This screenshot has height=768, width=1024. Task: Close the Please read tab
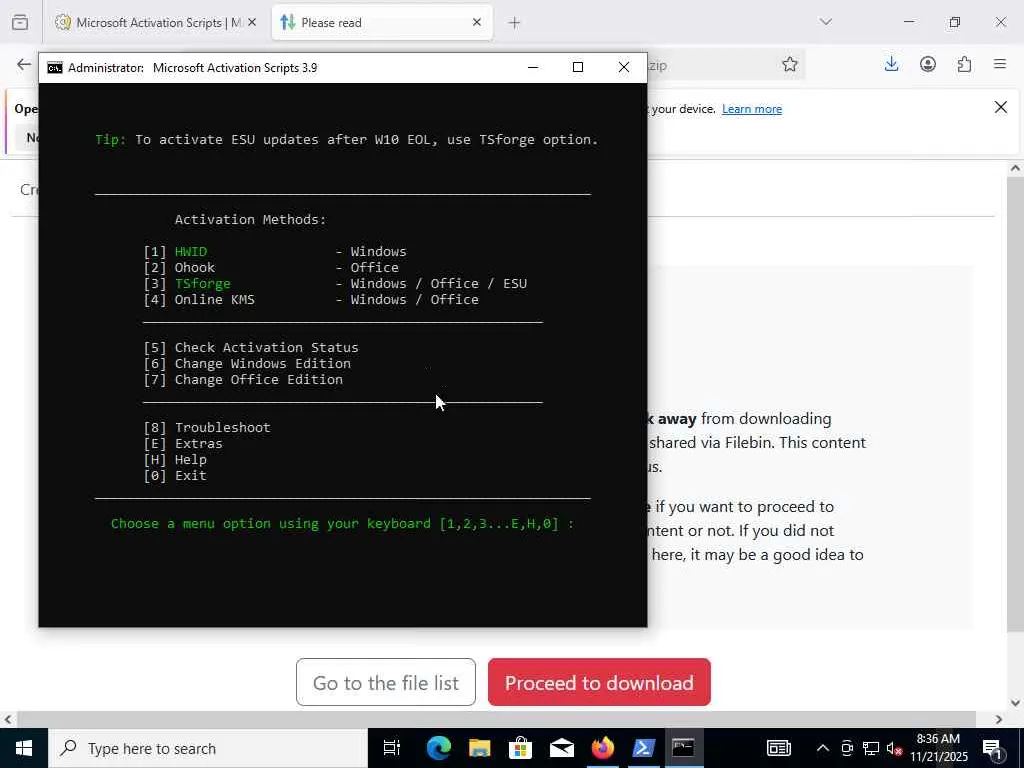[x=477, y=22]
